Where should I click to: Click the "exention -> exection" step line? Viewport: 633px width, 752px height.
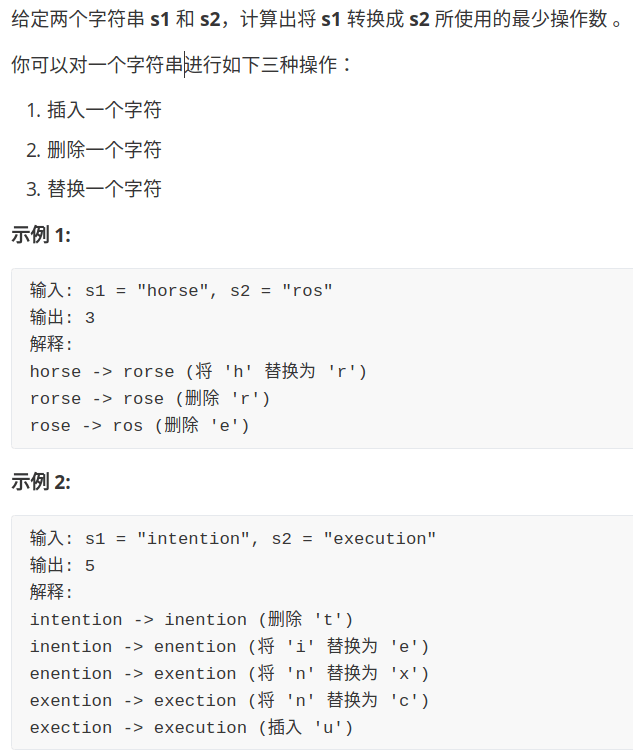tap(229, 701)
